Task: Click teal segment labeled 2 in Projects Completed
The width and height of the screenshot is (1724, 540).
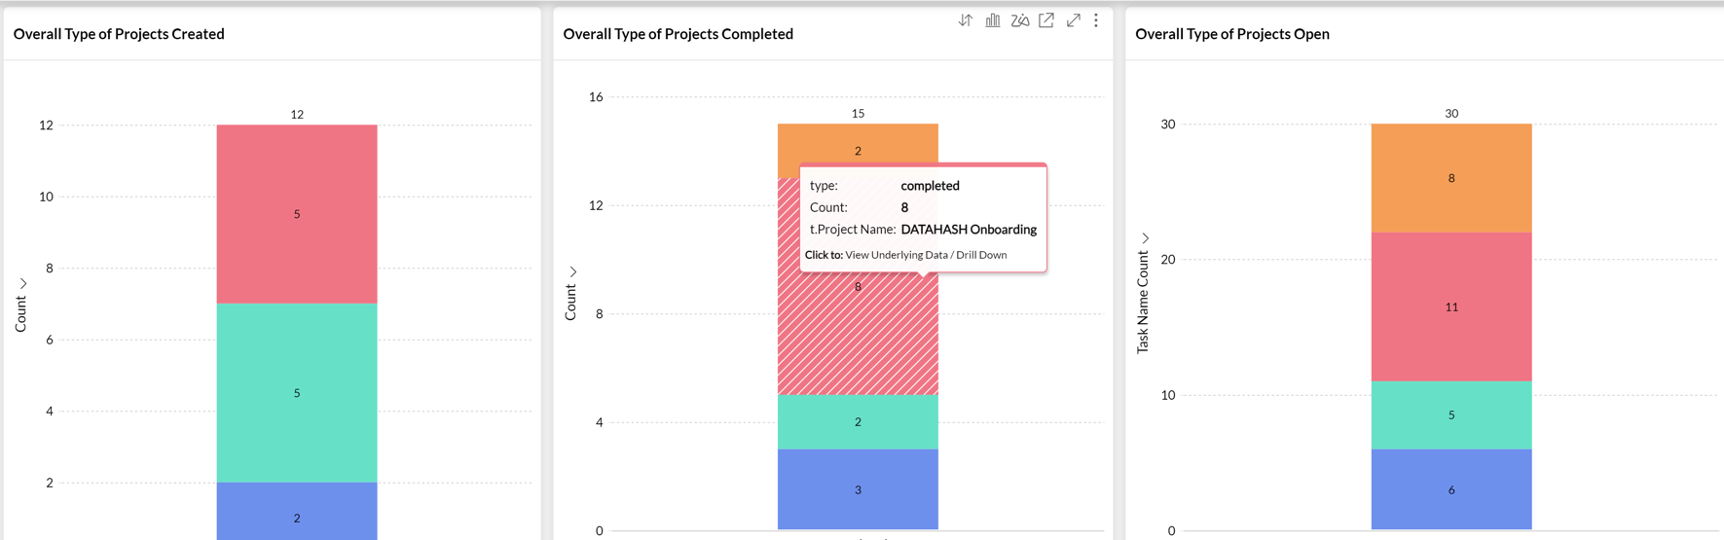Action: coord(858,421)
